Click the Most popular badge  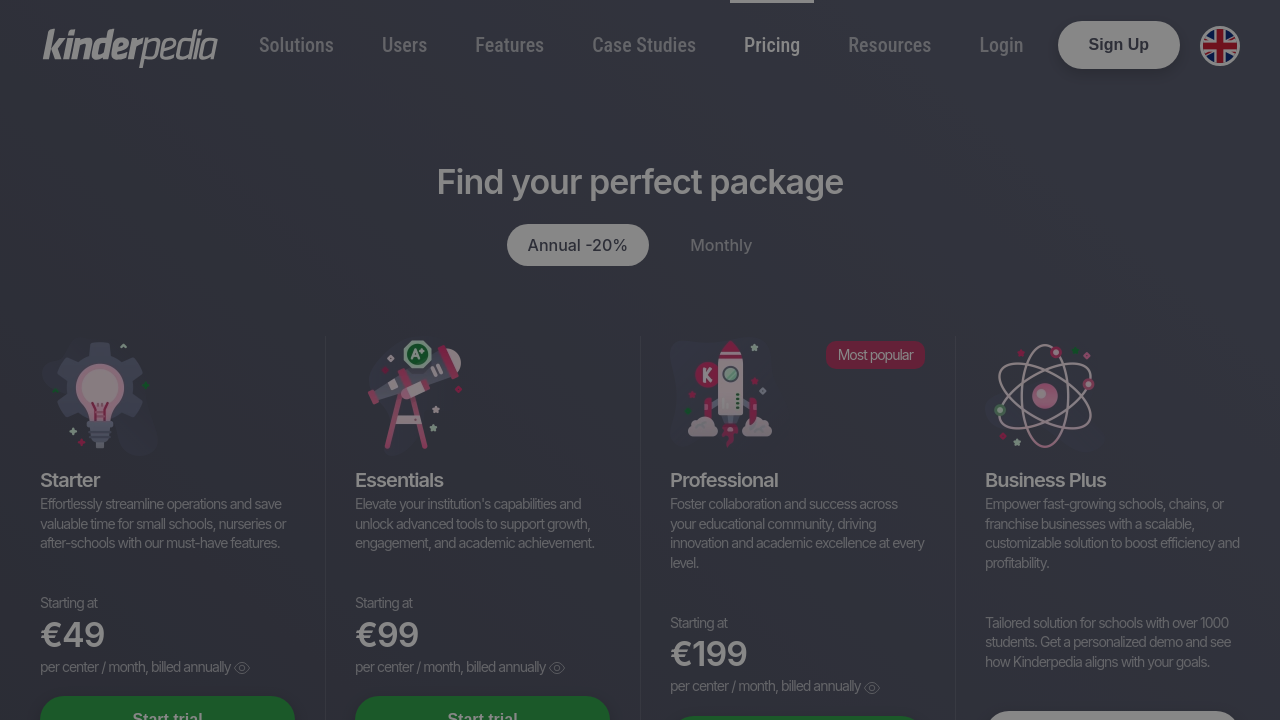point(875,355)
